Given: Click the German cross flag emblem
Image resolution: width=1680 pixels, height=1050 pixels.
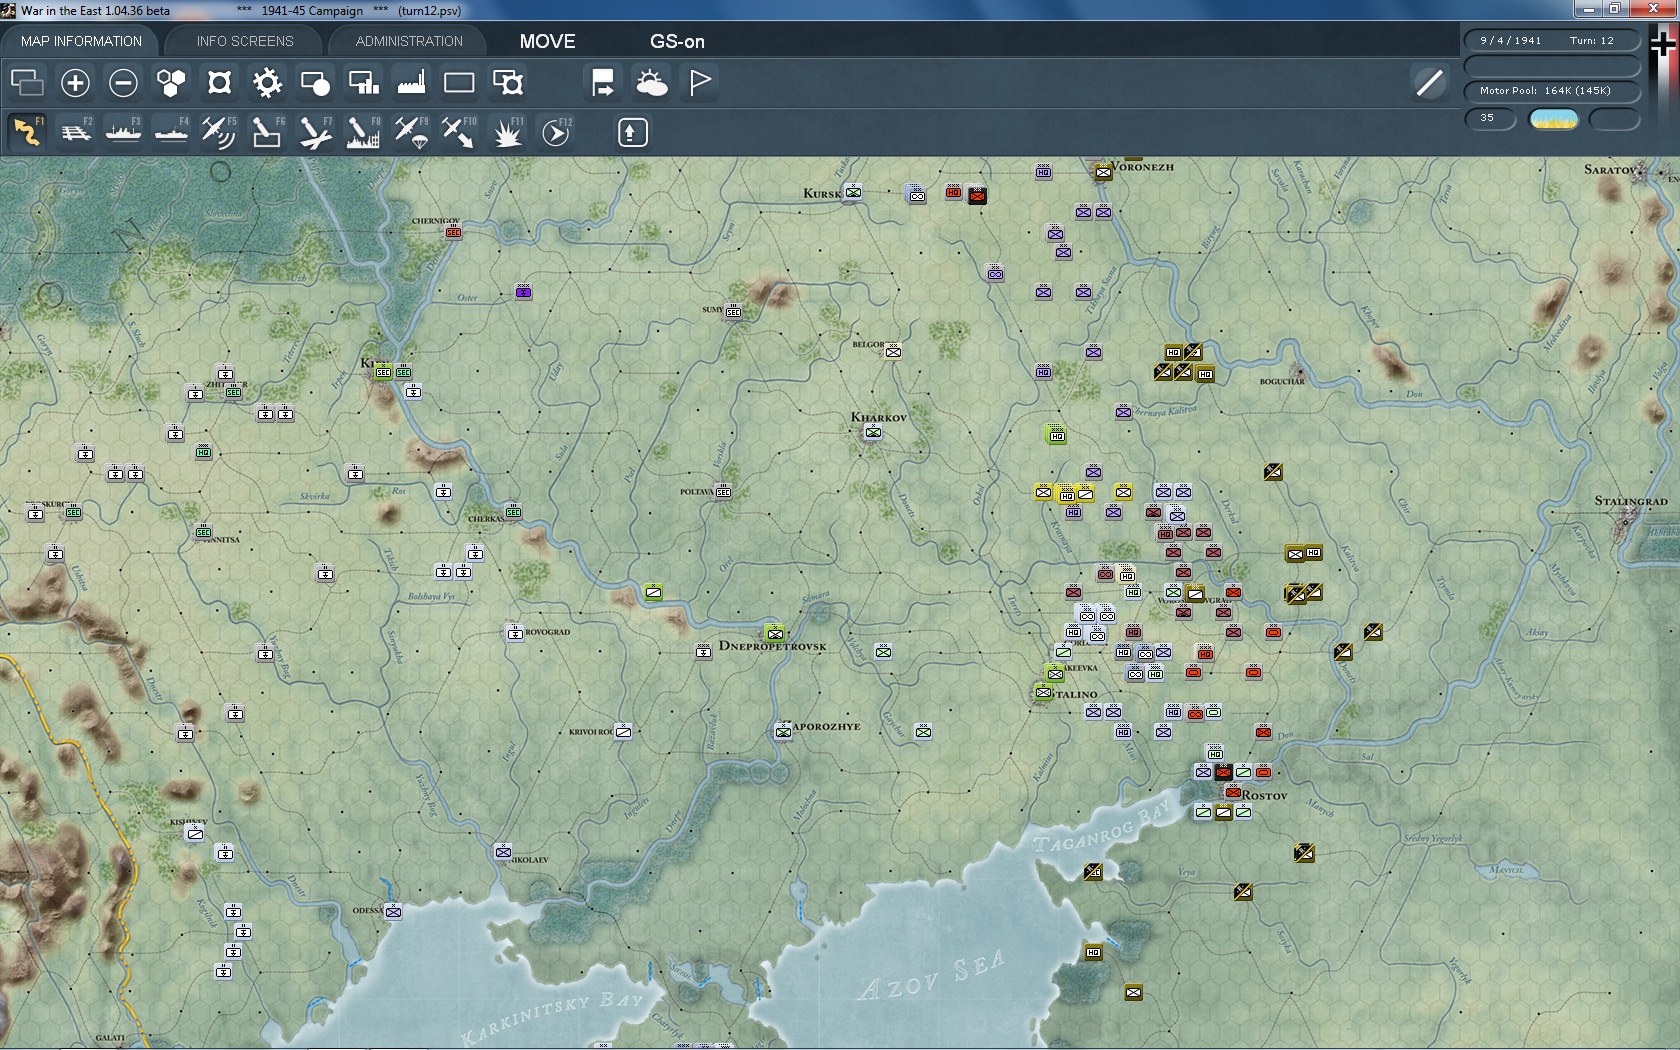Looking at the screenshot, I should pyautogui.click(x=1662, y=45).
